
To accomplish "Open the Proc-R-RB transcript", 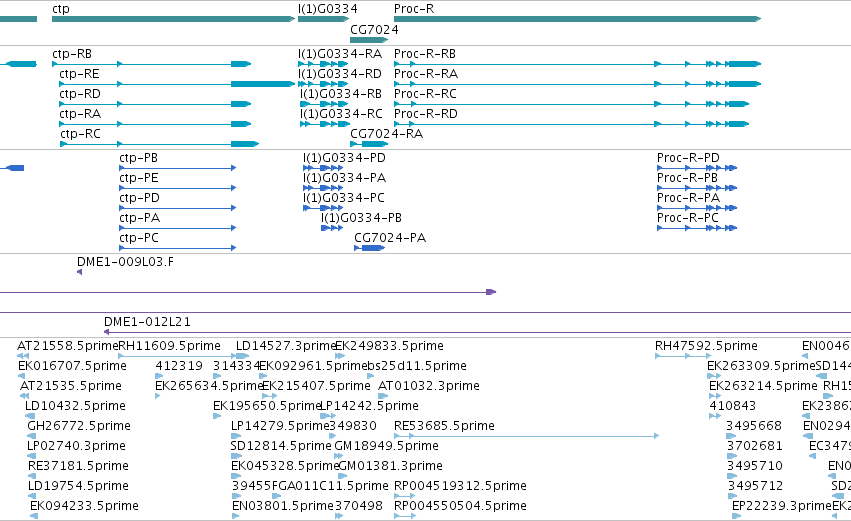I will (x=425, y=54).
